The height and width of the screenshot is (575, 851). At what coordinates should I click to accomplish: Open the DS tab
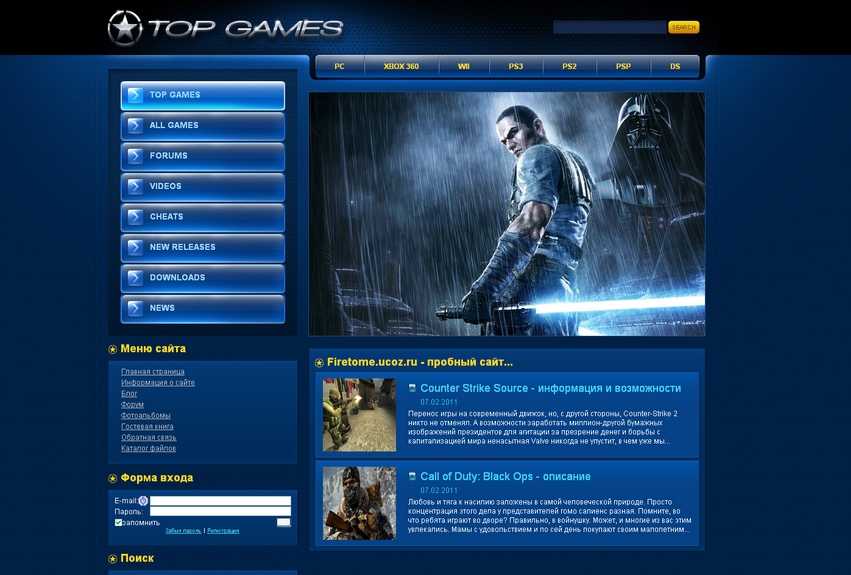coord(675,66)
